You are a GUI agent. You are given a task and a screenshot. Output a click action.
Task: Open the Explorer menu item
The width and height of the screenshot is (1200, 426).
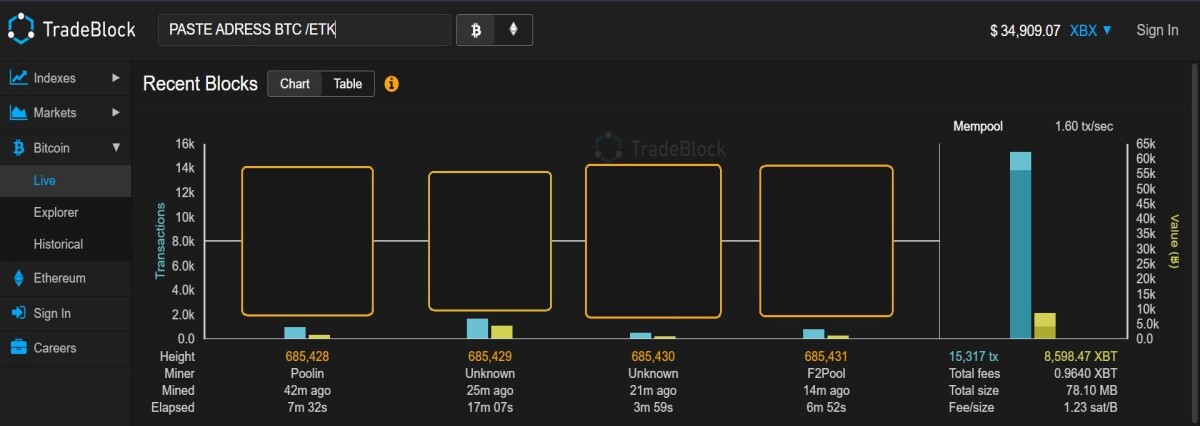coord(56,212)
